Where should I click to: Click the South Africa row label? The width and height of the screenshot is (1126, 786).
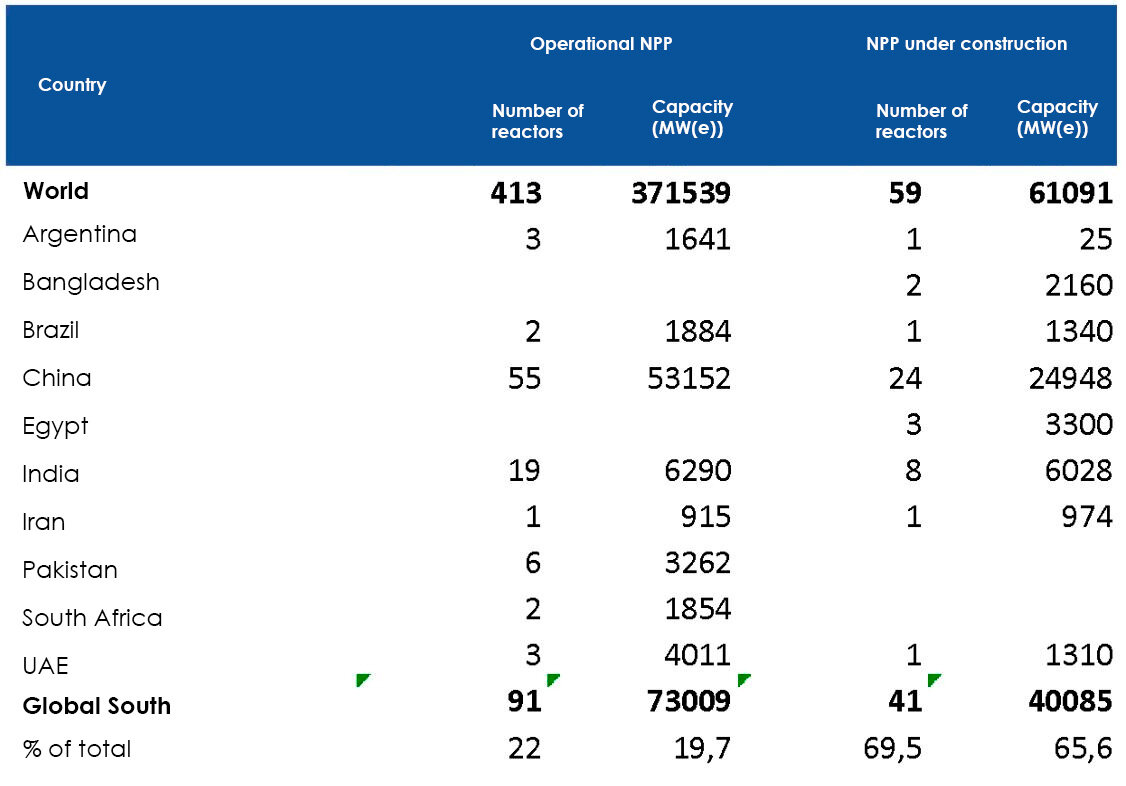[x=92, y=618]
